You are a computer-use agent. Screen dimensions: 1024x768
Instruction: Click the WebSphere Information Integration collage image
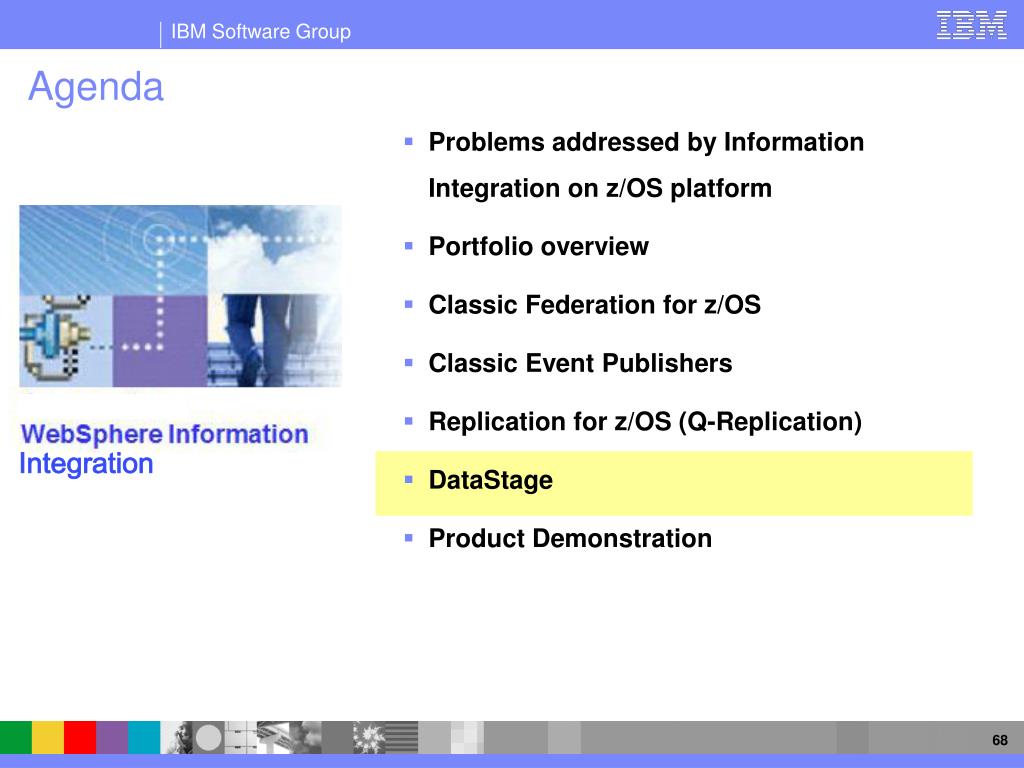[180, 296]
